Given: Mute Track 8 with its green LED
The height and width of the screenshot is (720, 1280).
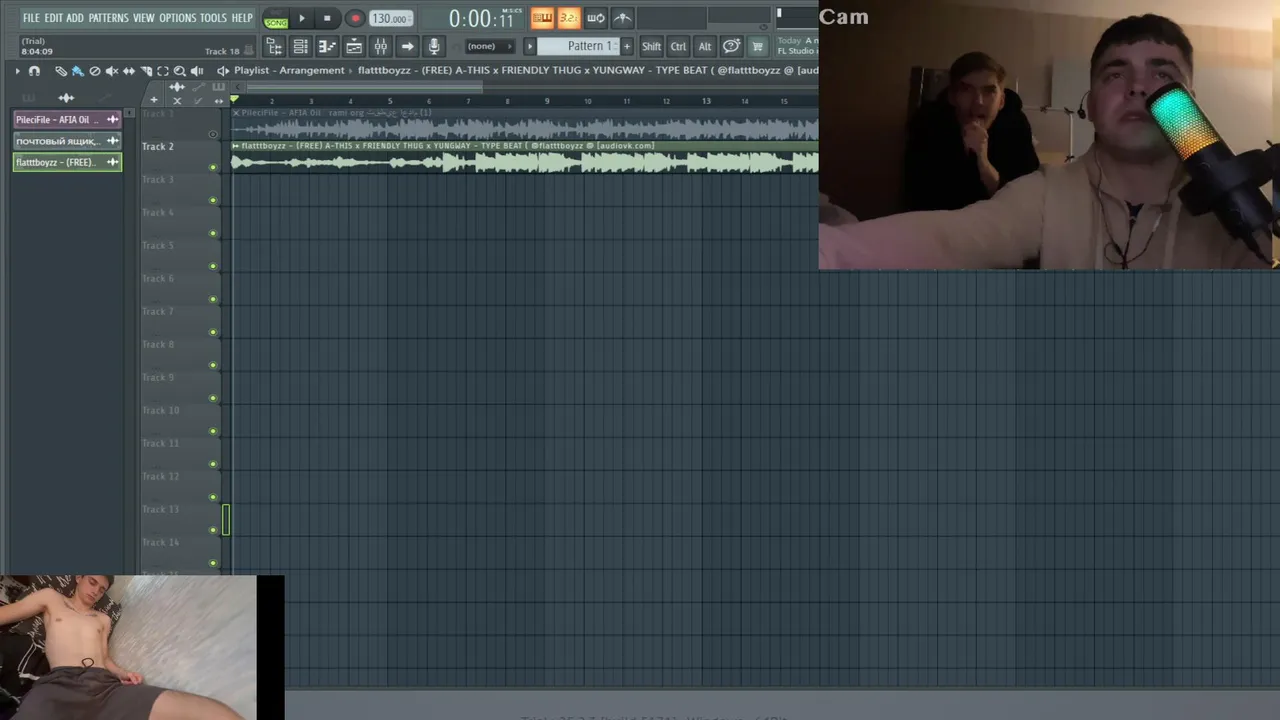Looking at the screenshot, I should [212, 365].
